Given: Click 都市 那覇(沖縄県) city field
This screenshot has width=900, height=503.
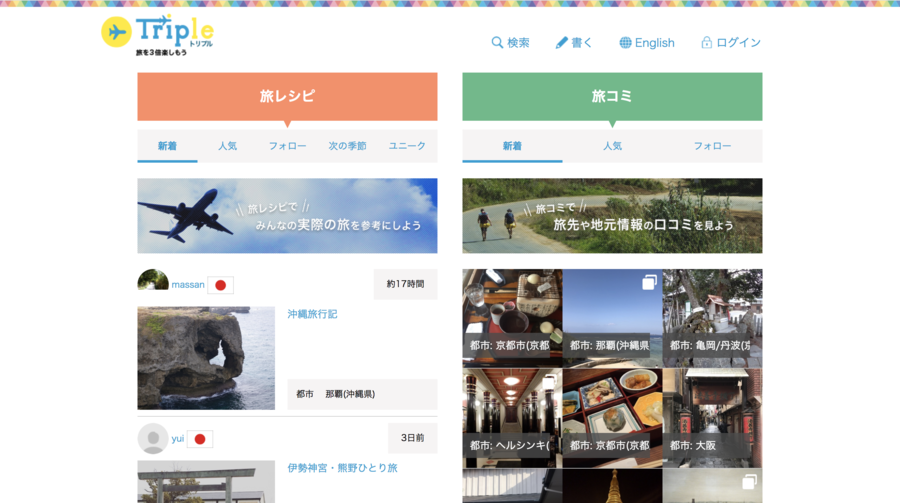Looking at the screenshot, I should pyautogui.click(x=362, y=394).
